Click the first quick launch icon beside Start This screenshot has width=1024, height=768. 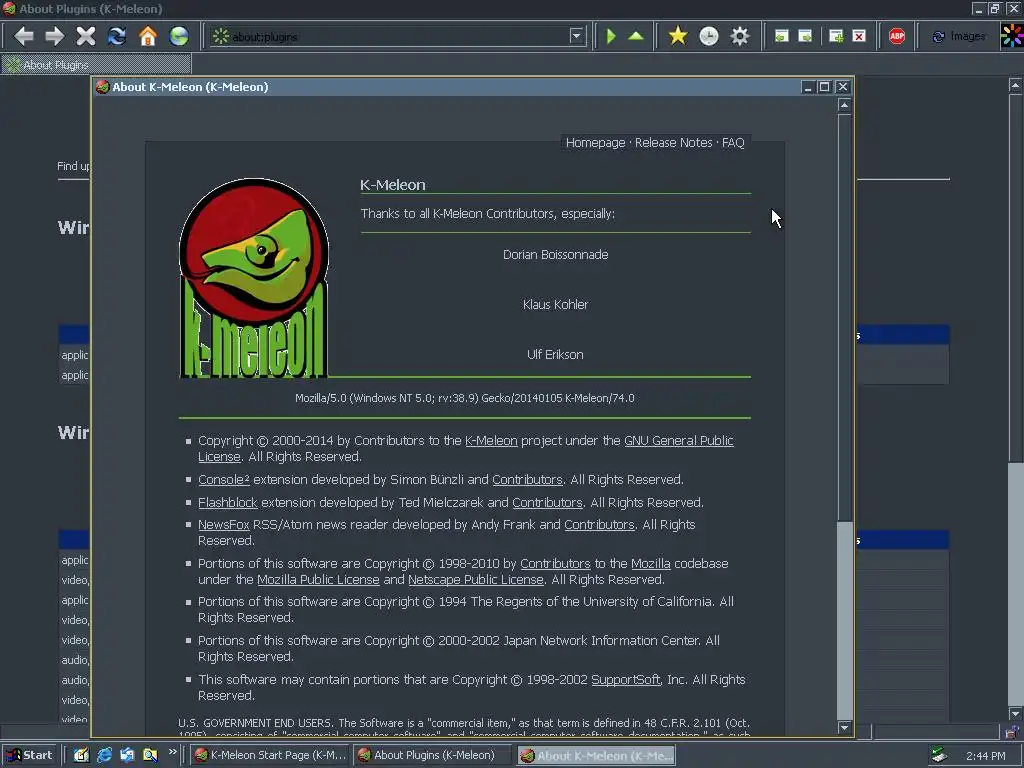(81, 755)
